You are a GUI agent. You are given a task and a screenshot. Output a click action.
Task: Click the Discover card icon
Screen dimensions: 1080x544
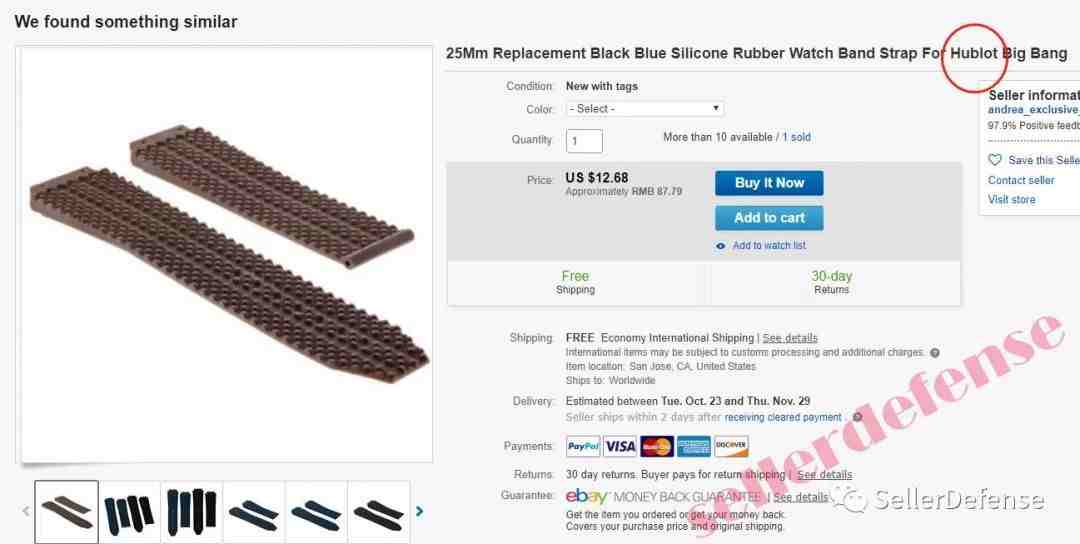[731, 446]
